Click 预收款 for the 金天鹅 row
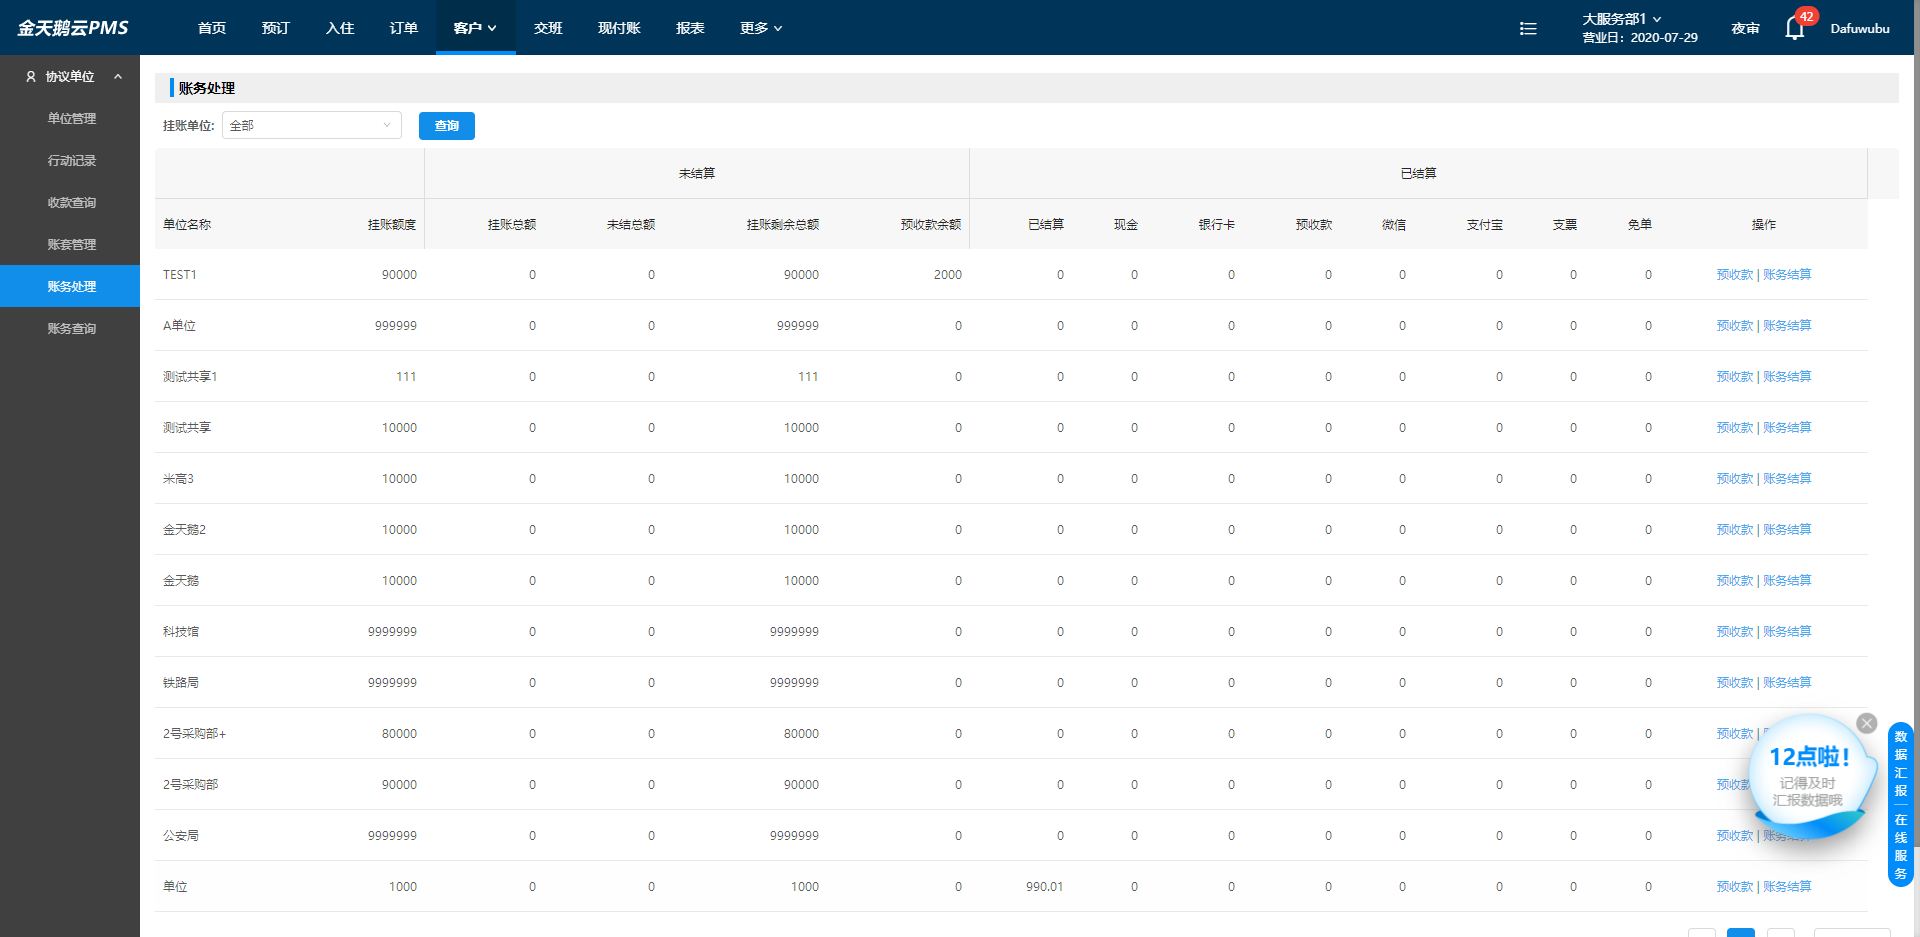Screen dimensions: 1920x937 1735,580
